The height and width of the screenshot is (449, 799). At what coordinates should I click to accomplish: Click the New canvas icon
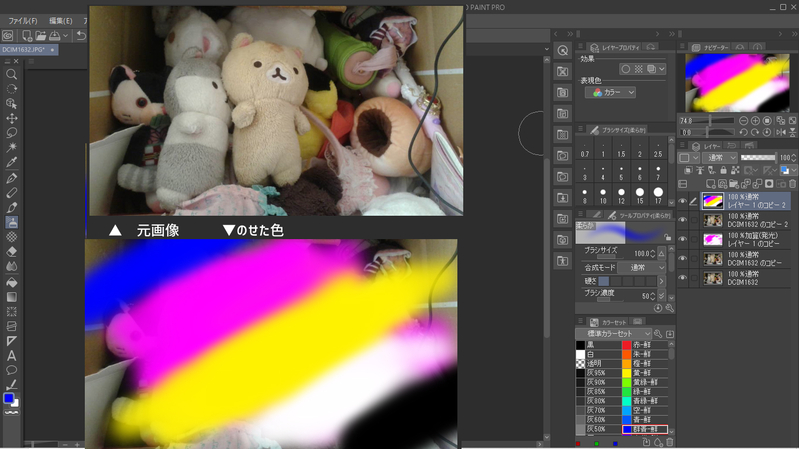(26, 35)
